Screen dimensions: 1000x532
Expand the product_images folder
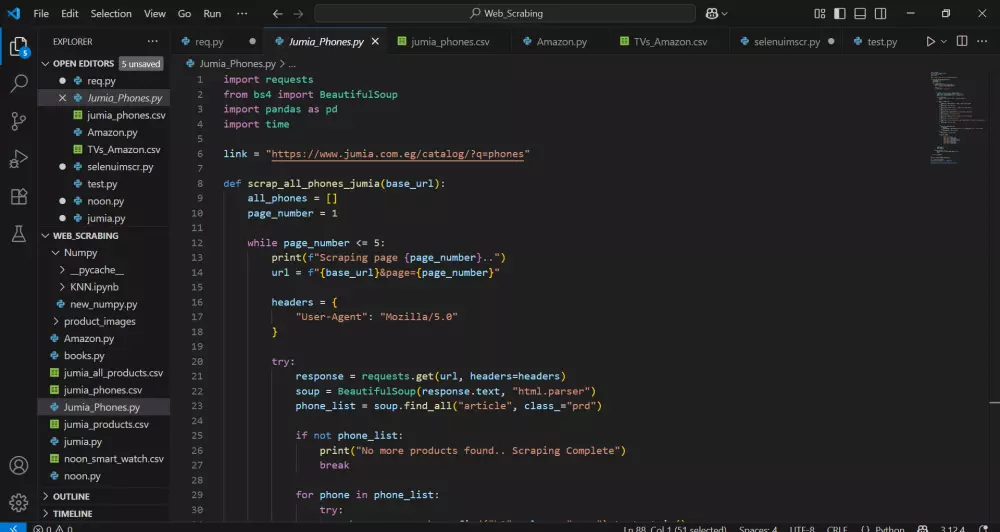99,322
